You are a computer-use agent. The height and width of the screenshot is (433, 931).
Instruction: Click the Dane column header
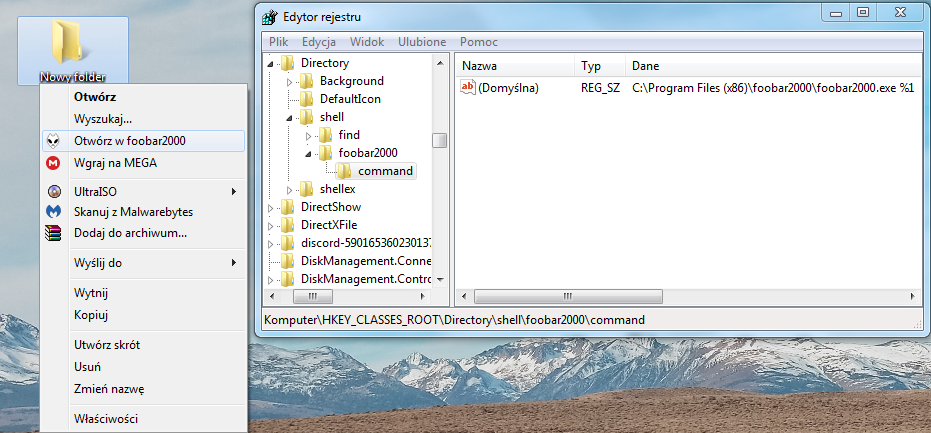(775, 66)
